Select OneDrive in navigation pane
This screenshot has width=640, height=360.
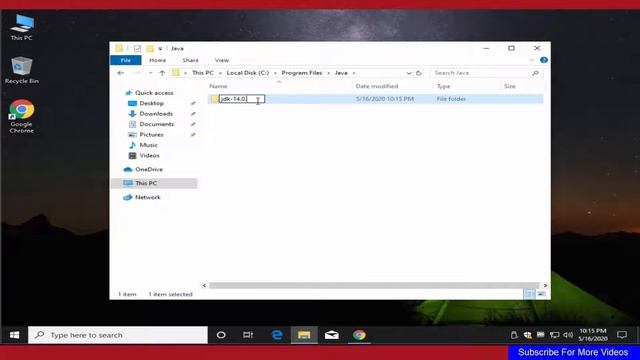tap(149, 169)
